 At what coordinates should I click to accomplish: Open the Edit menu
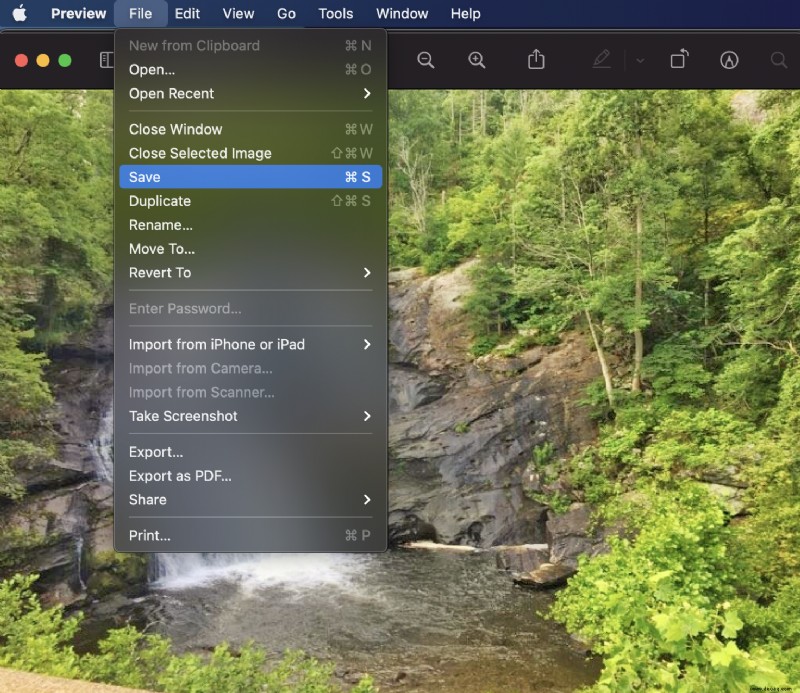pyautogui.click(x=187, y=14)
